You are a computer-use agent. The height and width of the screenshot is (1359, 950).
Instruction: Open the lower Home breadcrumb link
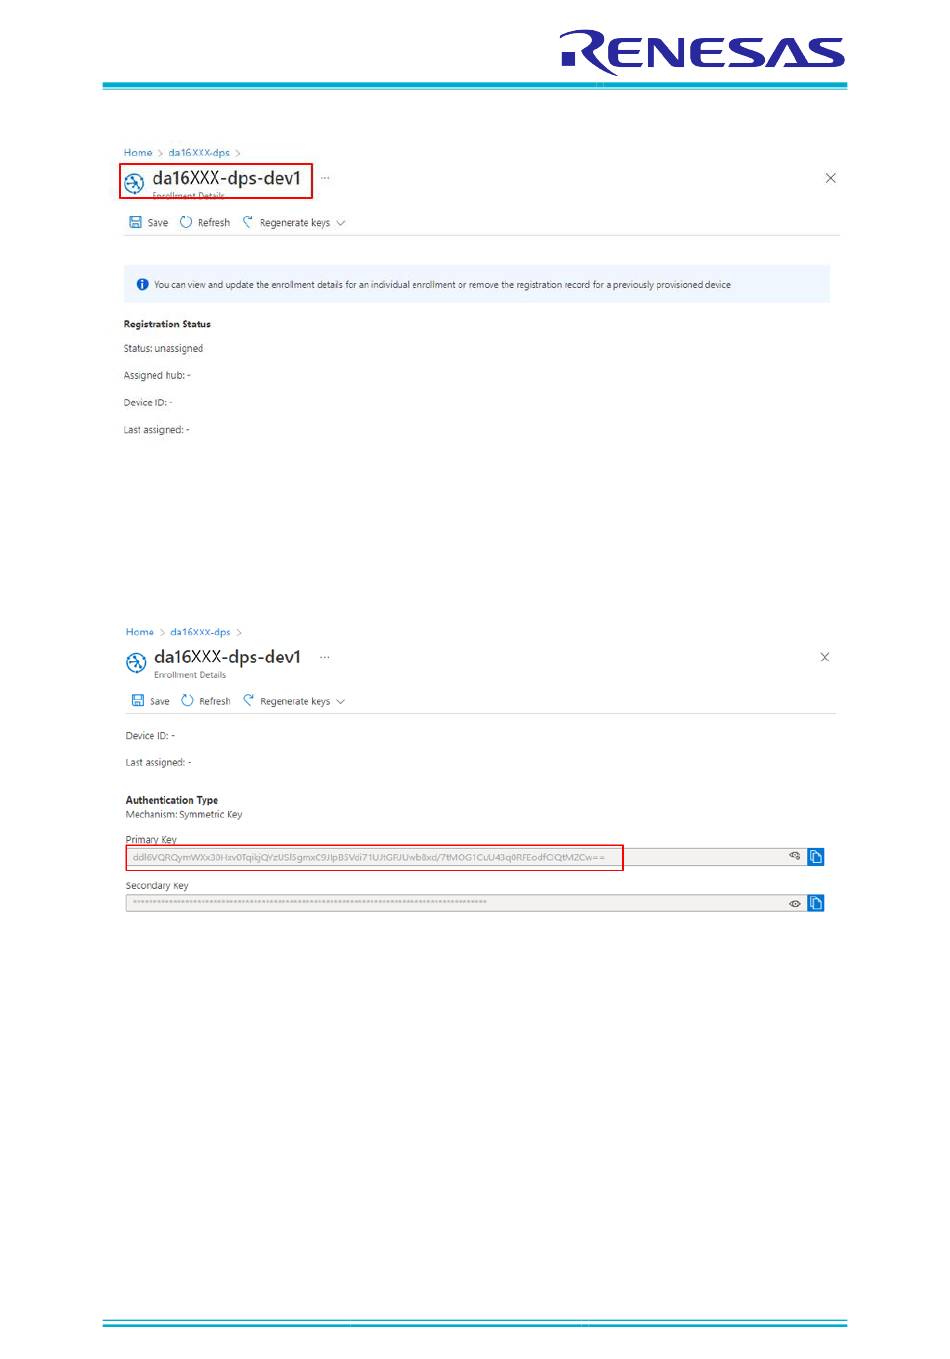[x=140, y=632]
